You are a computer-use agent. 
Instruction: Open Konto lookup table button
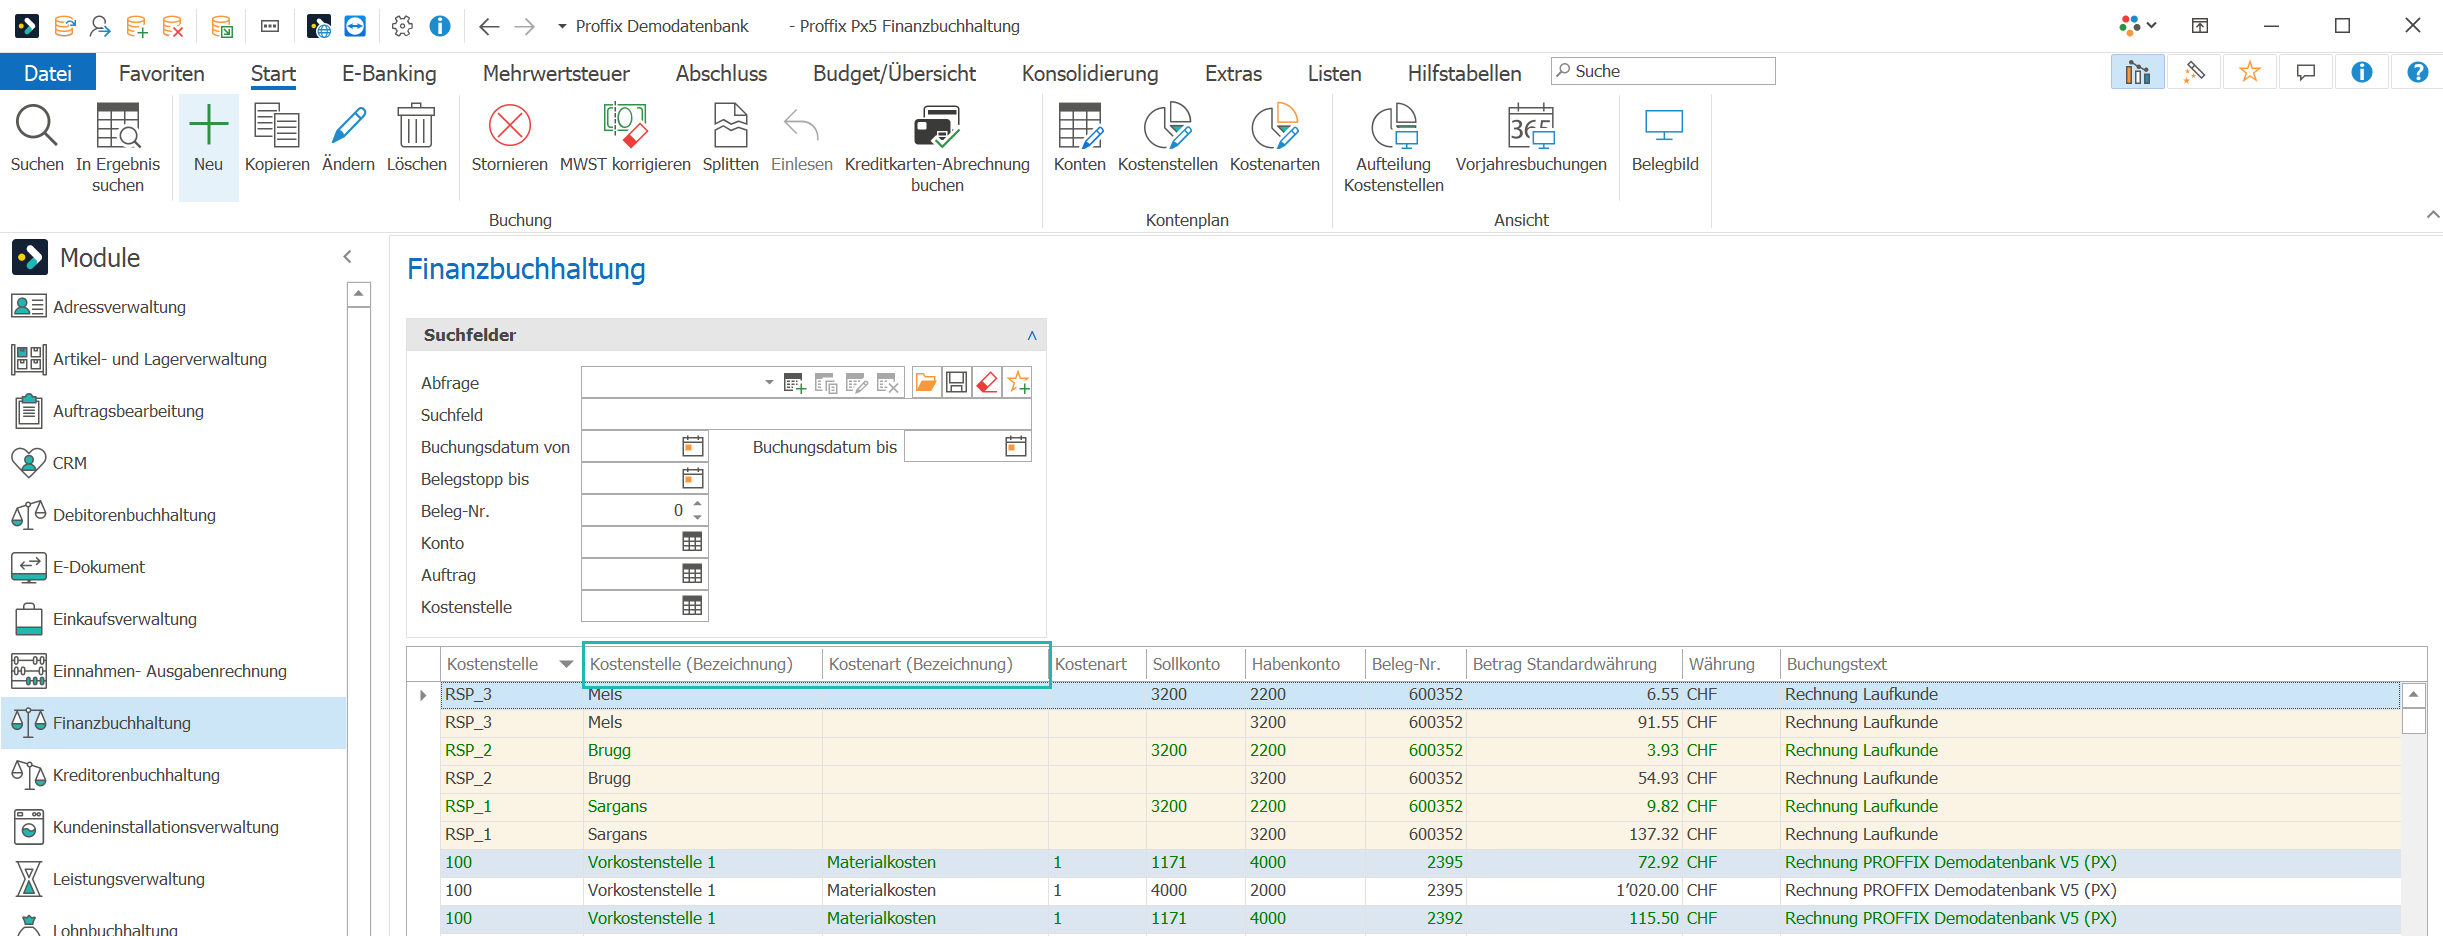[692, 542]
